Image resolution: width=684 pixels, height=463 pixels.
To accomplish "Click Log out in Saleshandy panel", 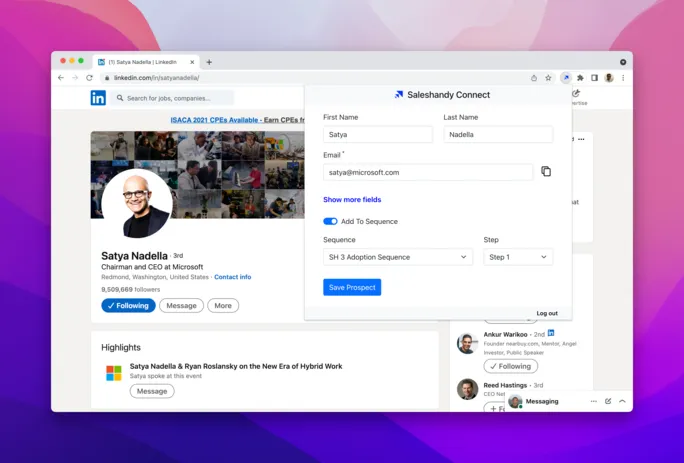I will point(547,313).
